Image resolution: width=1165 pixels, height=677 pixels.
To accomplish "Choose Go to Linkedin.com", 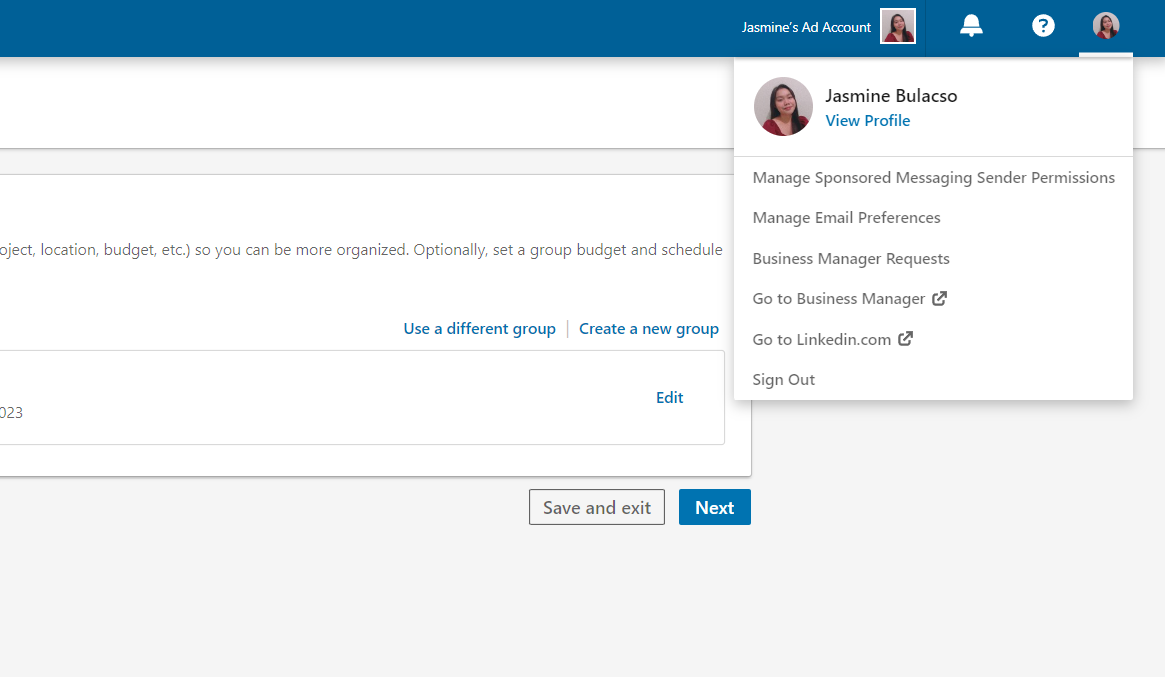I will tap(822, 340).
